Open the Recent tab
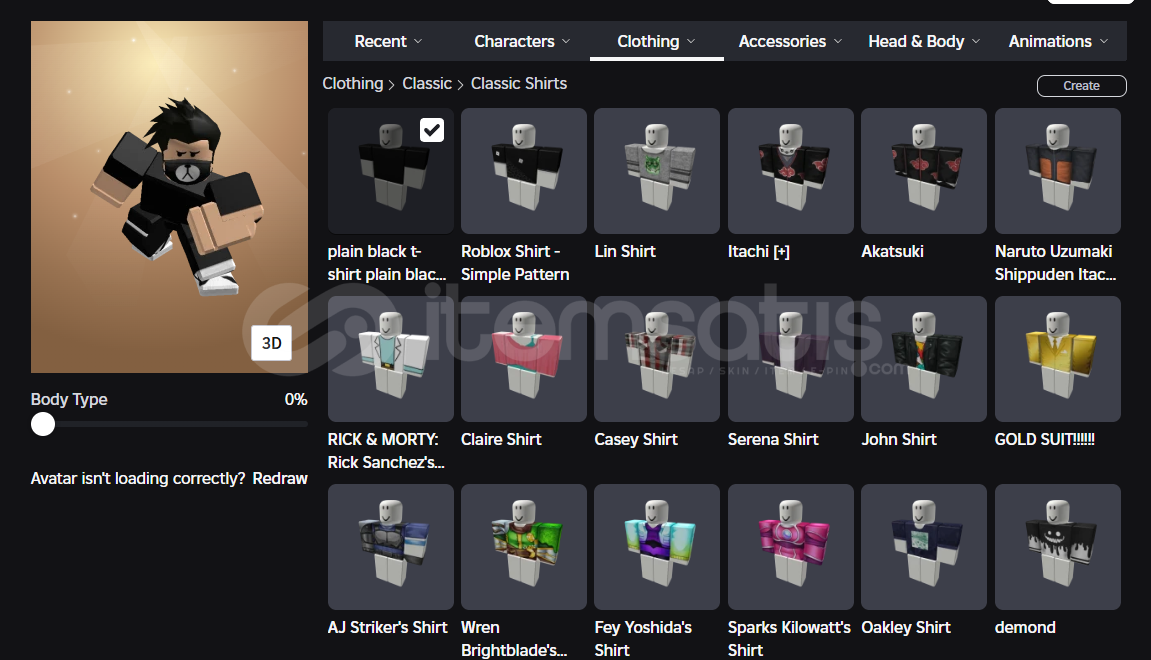Image resolution: width=1151 pixels, height=660 pixels. 388,41
